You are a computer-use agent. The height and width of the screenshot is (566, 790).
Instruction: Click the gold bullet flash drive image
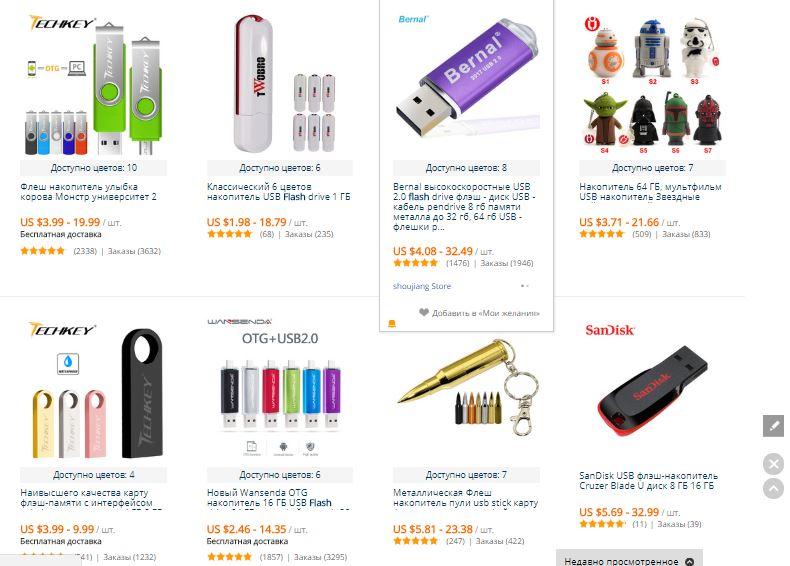click(x=467, y=388)
